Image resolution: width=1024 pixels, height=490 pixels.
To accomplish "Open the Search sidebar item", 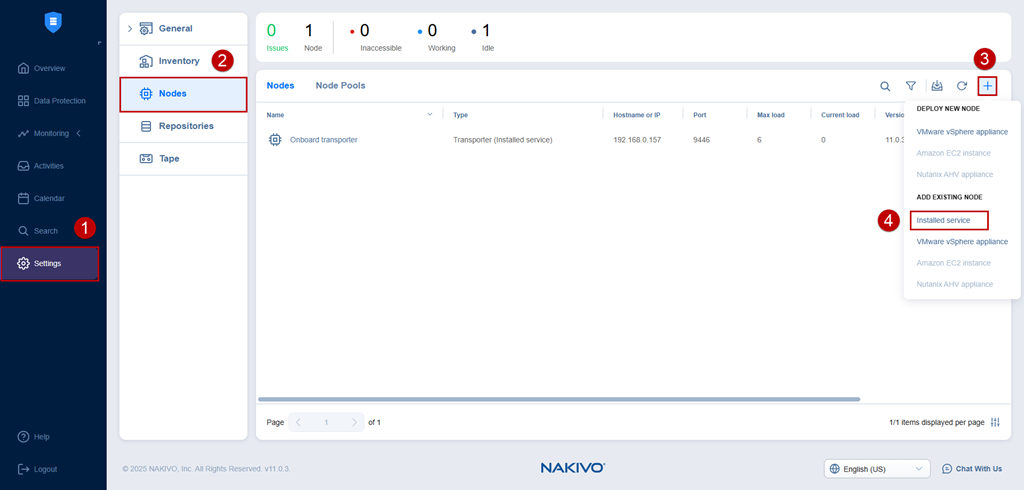I will (x=38, y=231).
